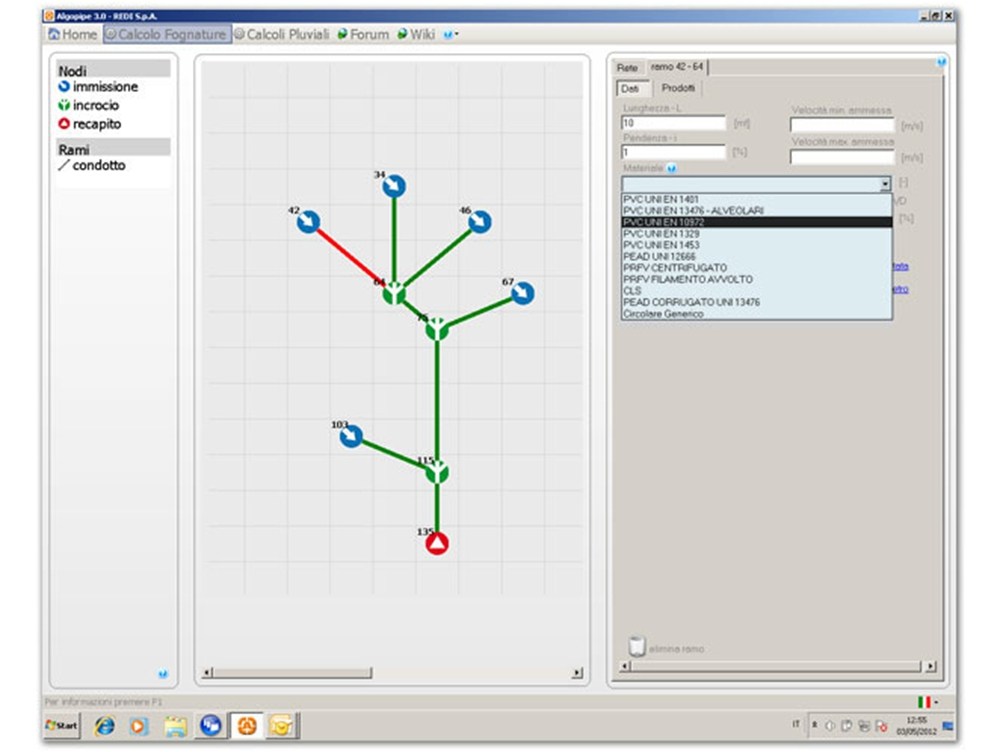Click the Lunghezza L input field
This screenshot has height=752, width=1003.
point(673,123)
